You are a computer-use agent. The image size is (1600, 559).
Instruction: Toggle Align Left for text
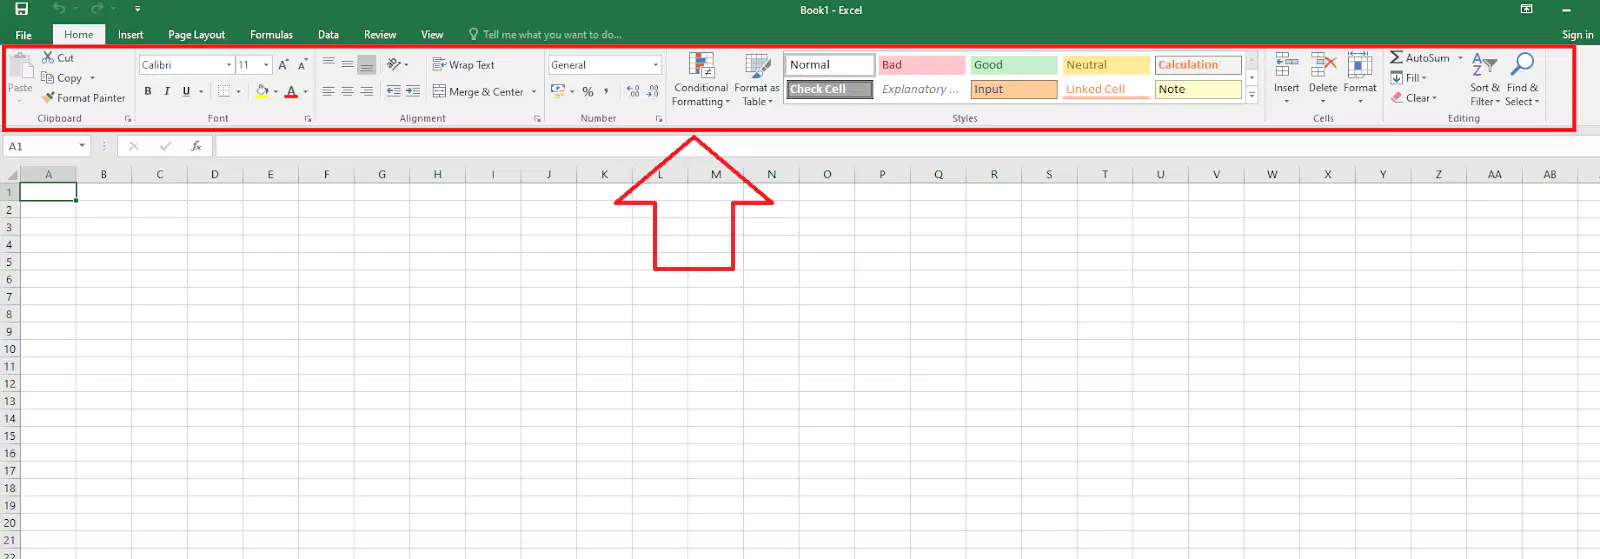point(328,91)
